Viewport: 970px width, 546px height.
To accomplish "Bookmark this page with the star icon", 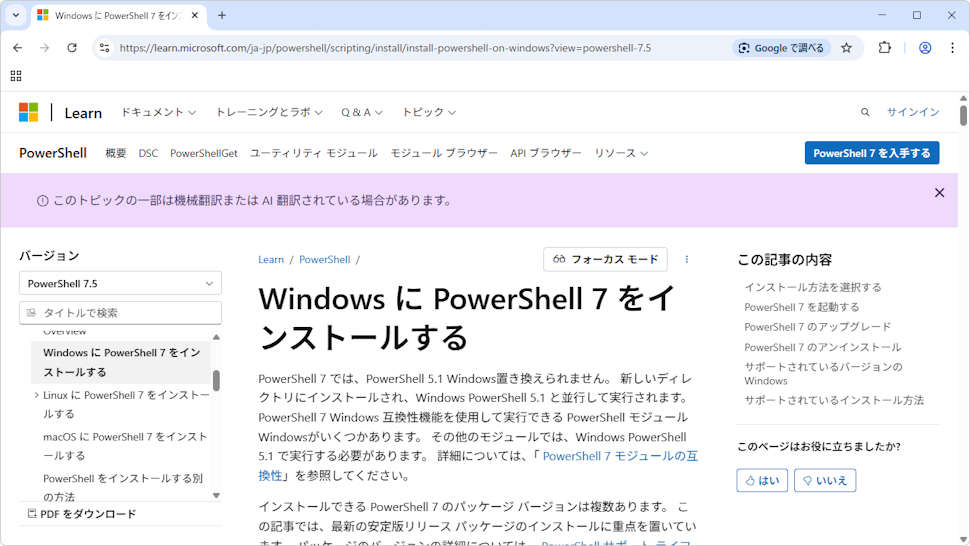I will pos(846,48).
